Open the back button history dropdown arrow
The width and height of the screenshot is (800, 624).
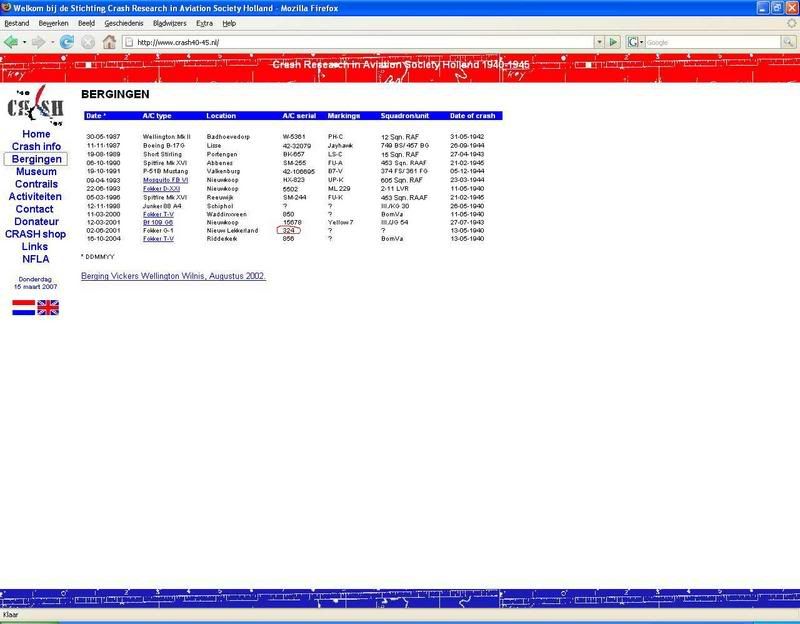coord(24,42)
